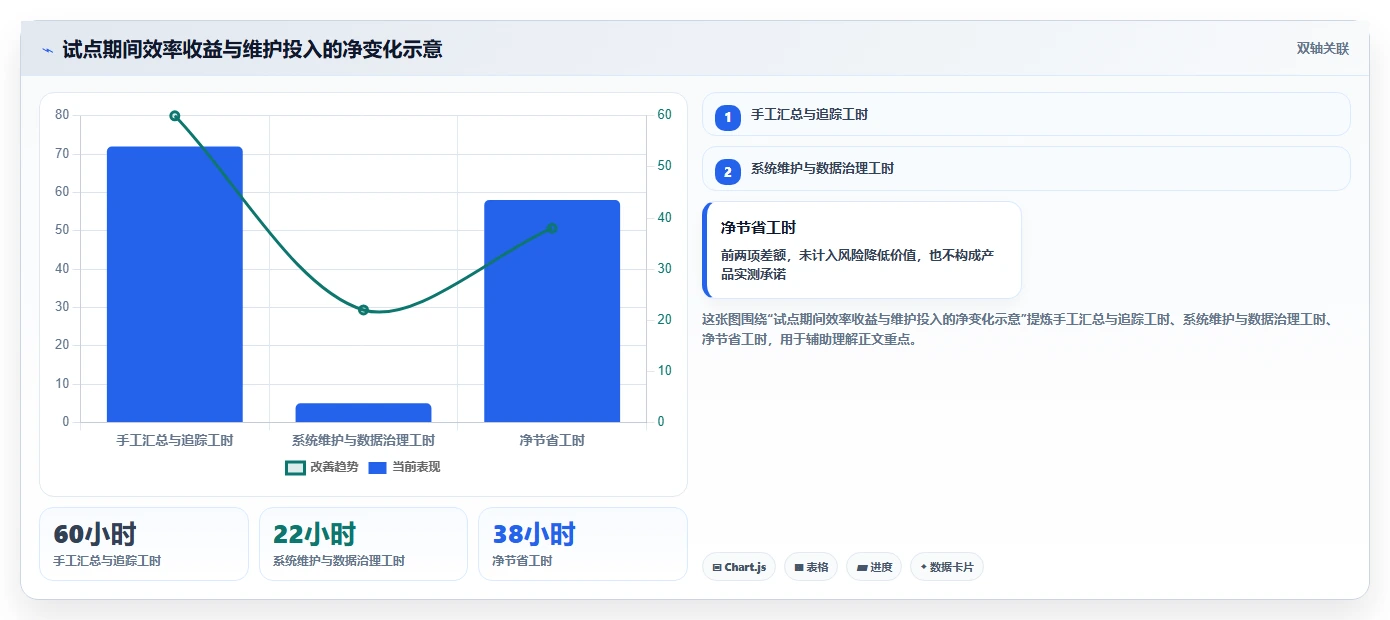
Task: Click the short 系统维护与数据治理工时 bar
Action: point(363,412)
